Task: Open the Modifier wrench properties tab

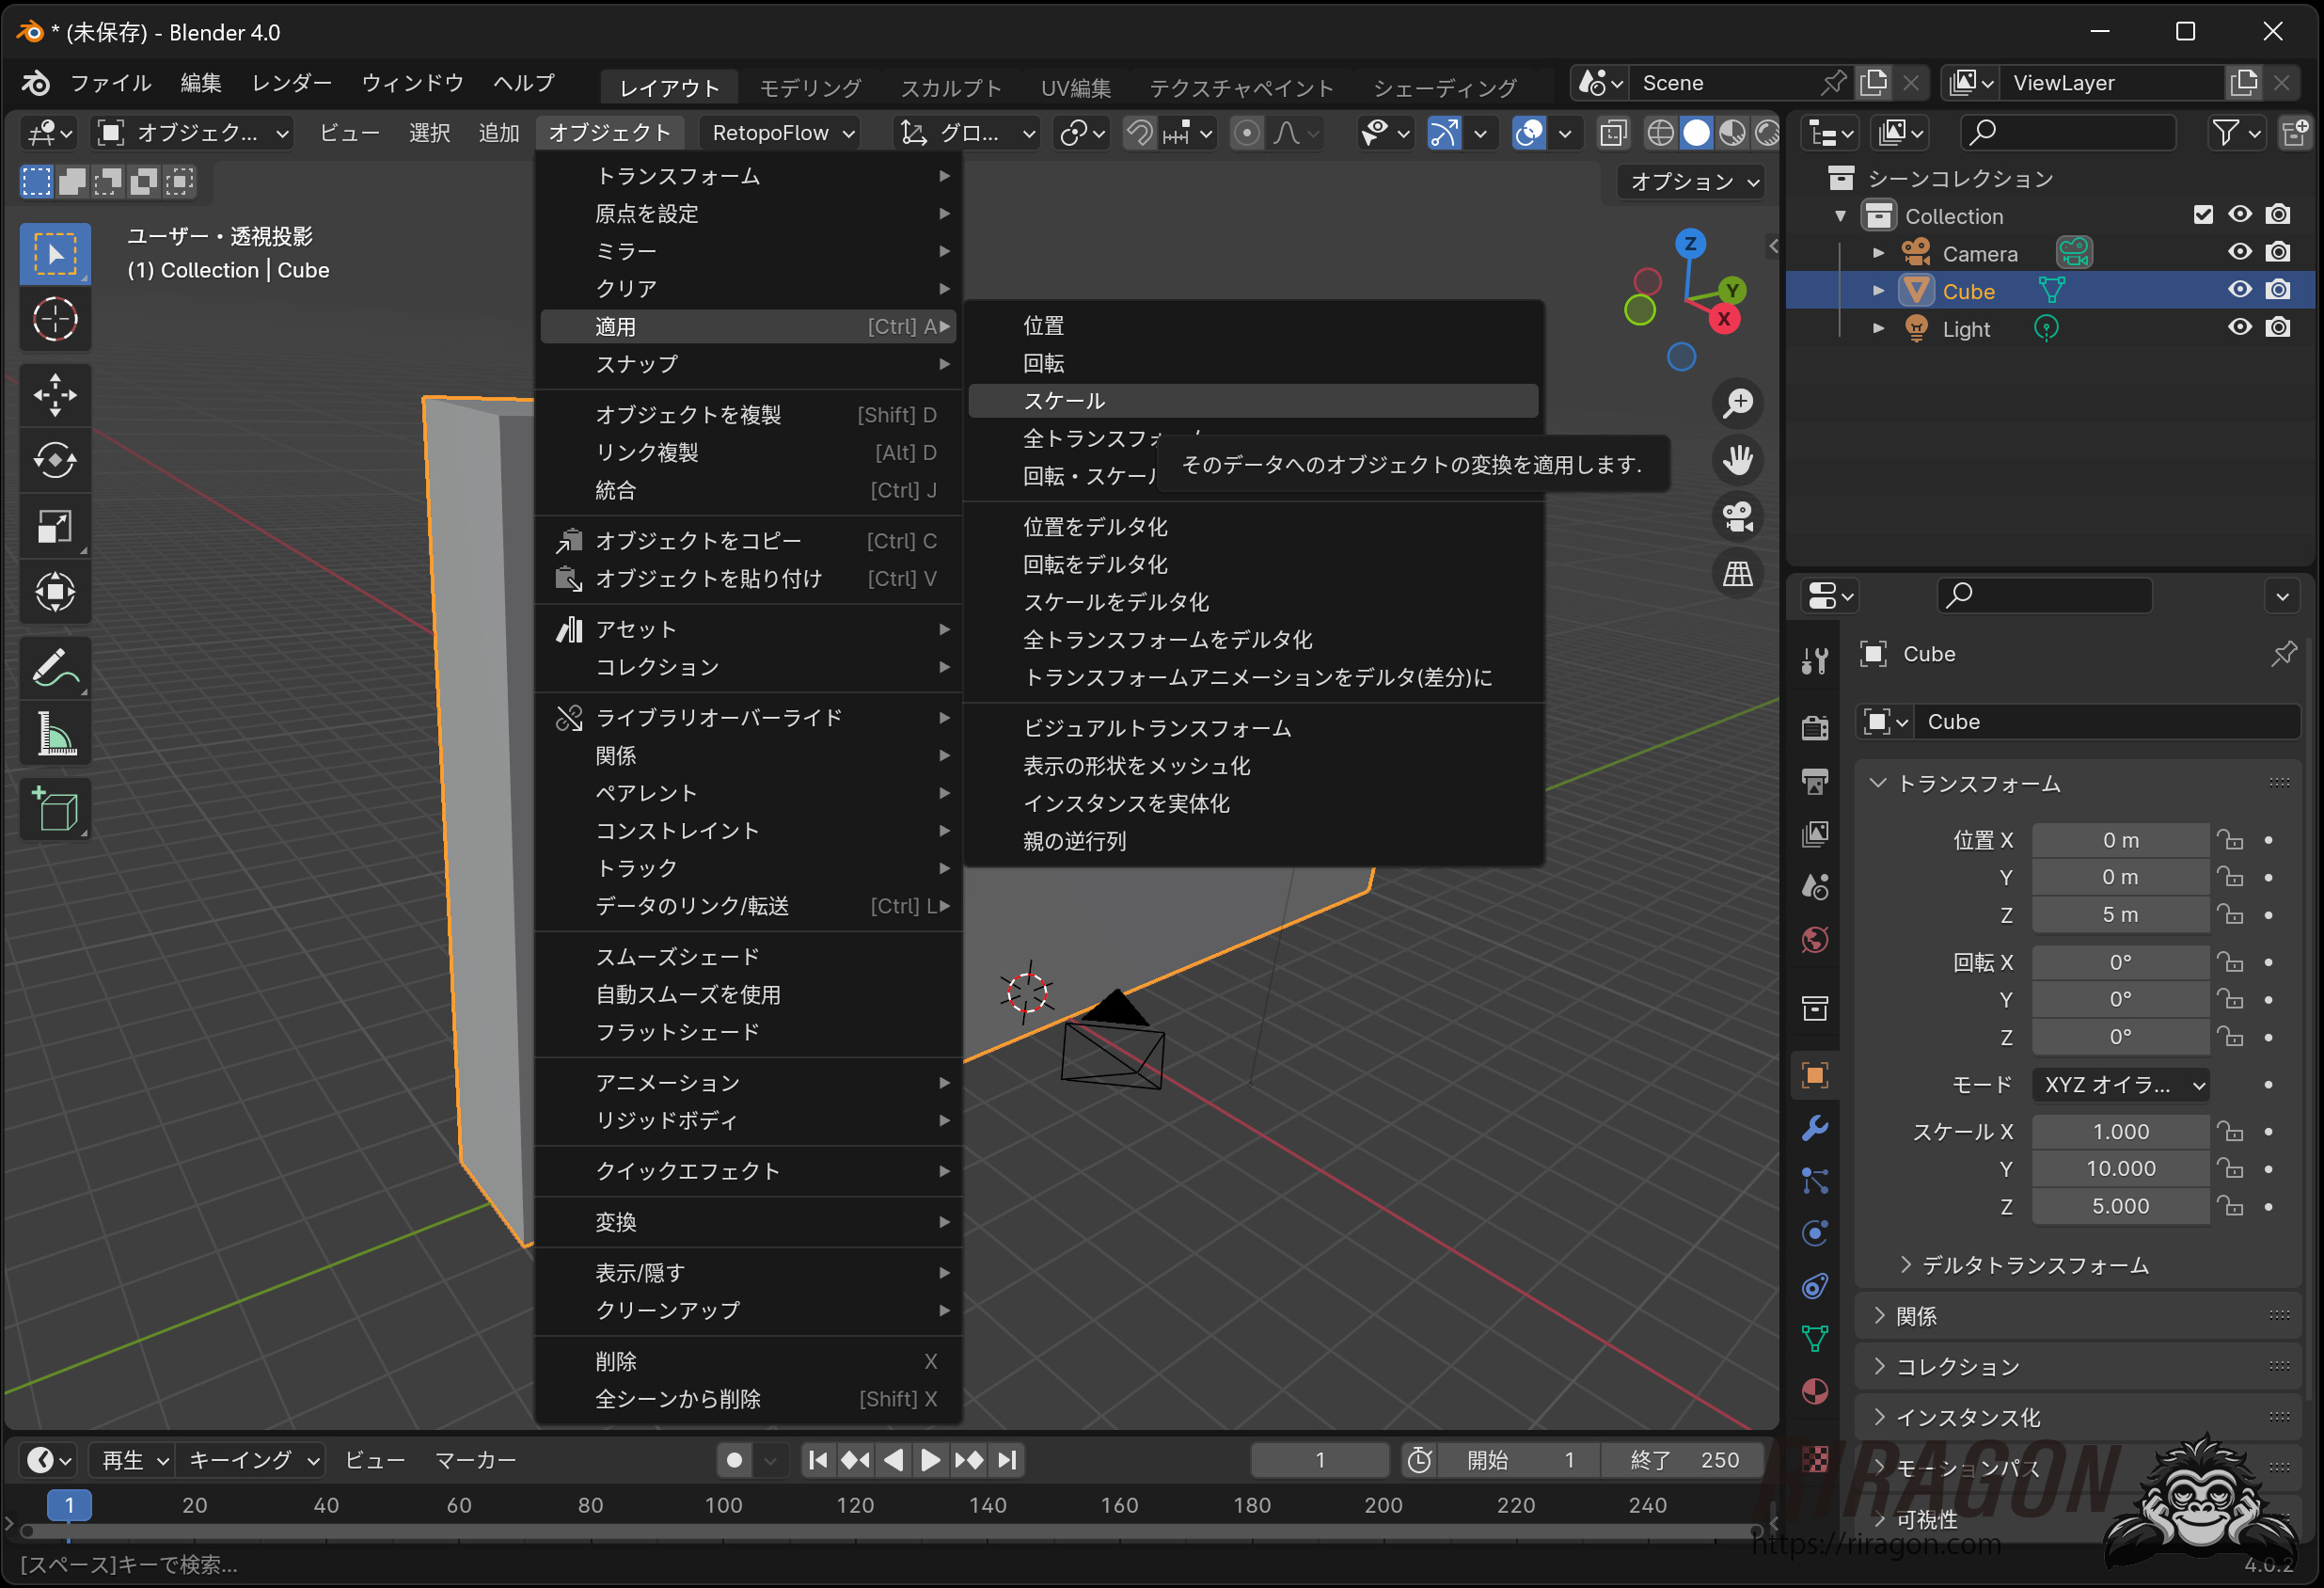Action: (1815, 1129)
